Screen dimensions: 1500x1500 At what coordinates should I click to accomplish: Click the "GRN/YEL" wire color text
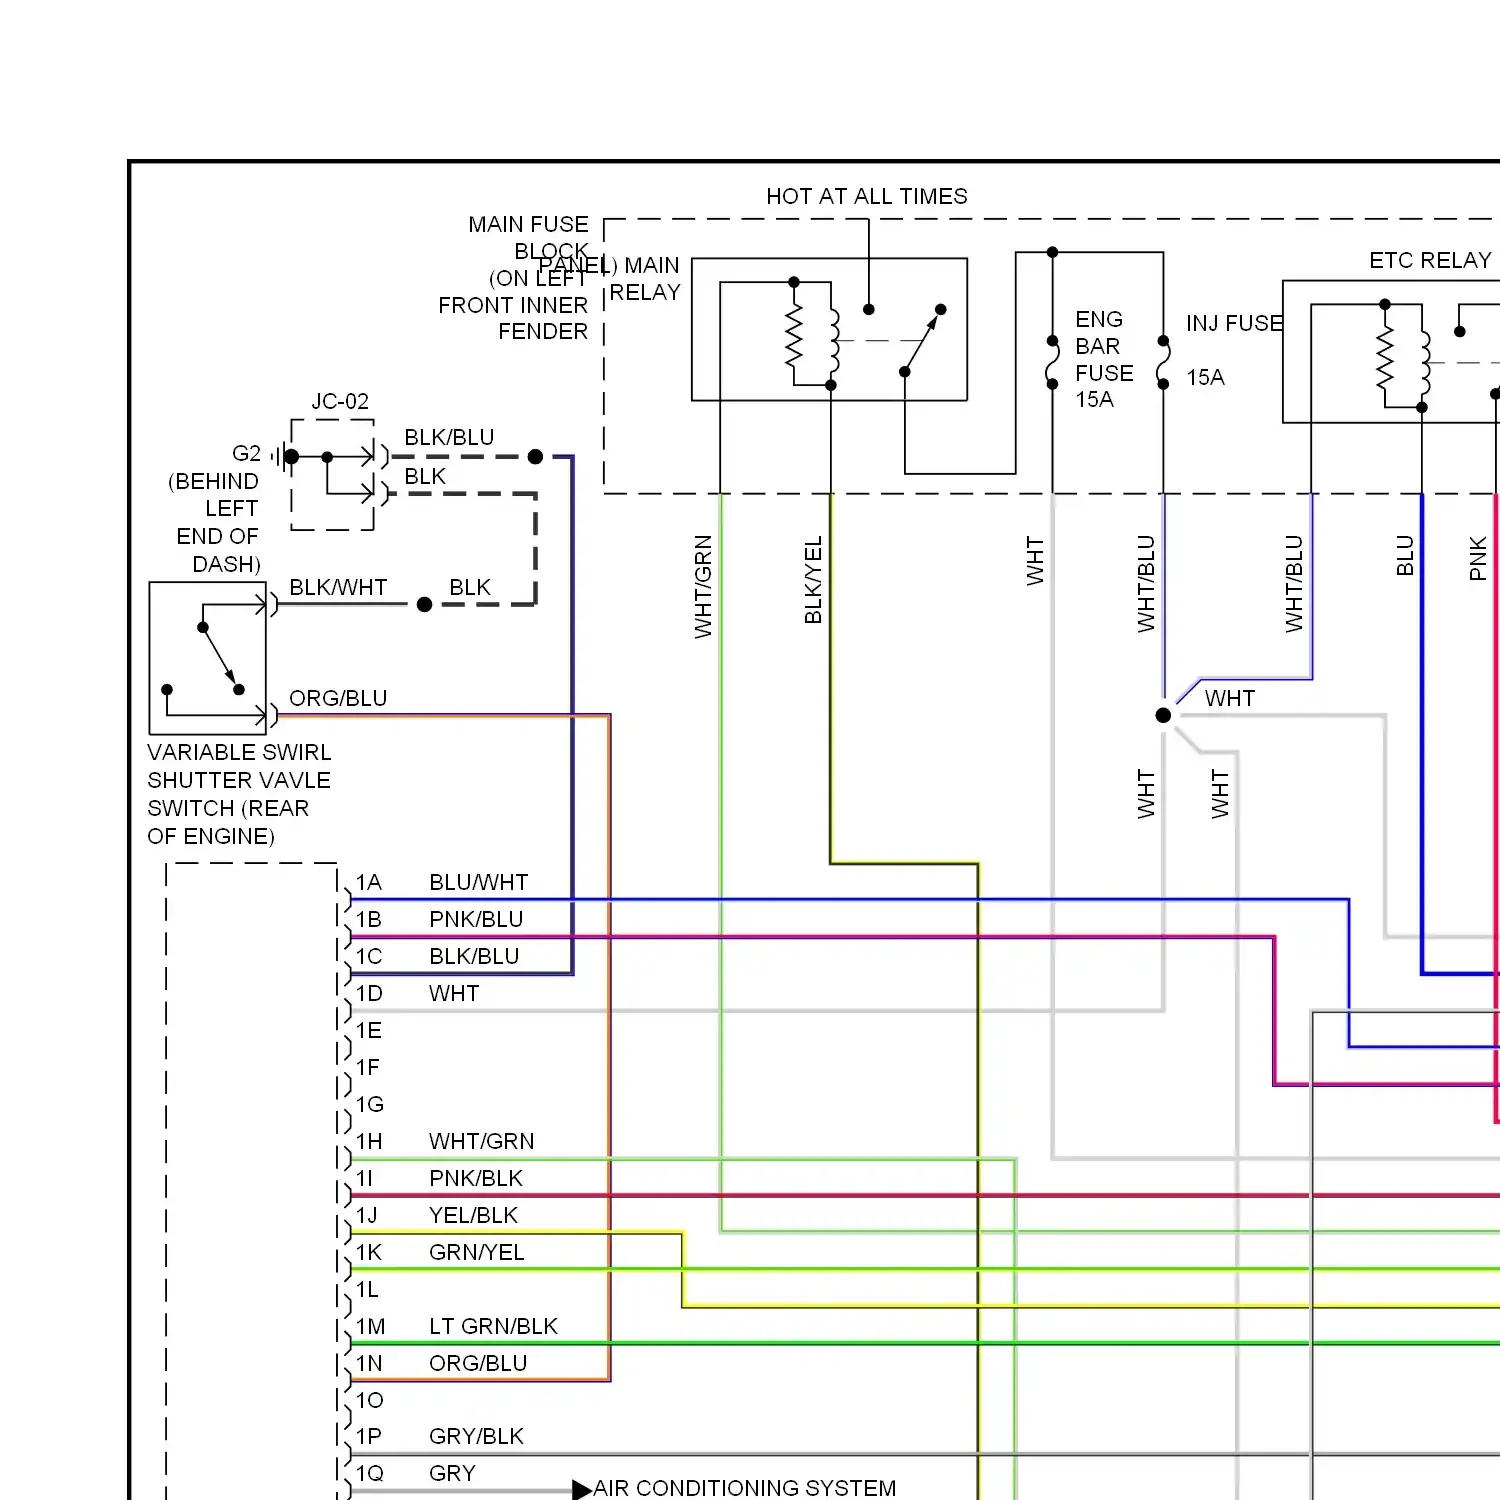(476, 1252)
